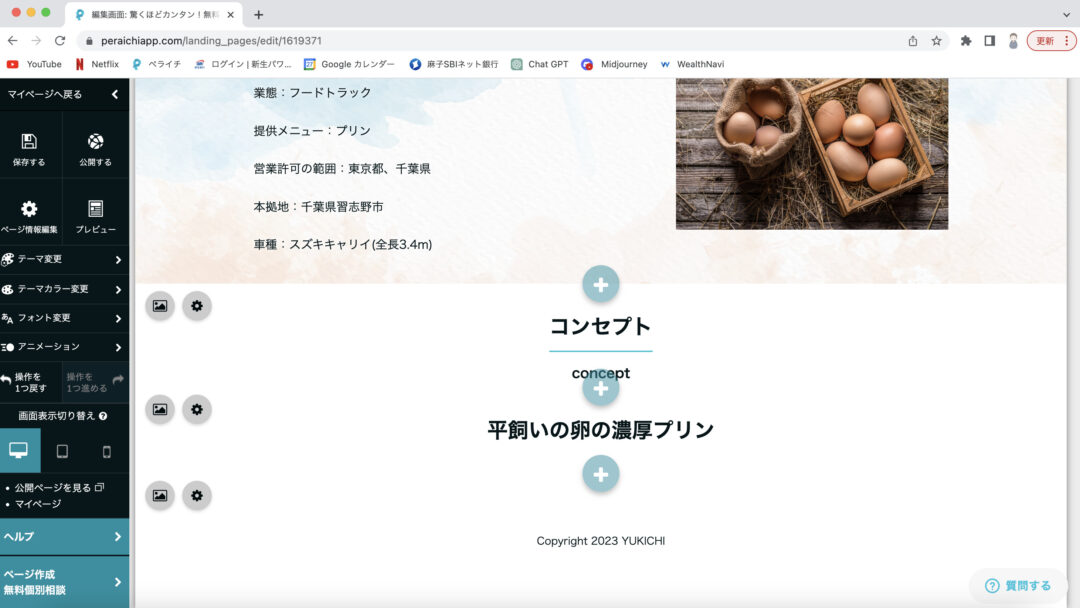Expand テーマカラー変更 menu
The width and height of the screenshot is (1080, 608).
(x=64, y=289)
